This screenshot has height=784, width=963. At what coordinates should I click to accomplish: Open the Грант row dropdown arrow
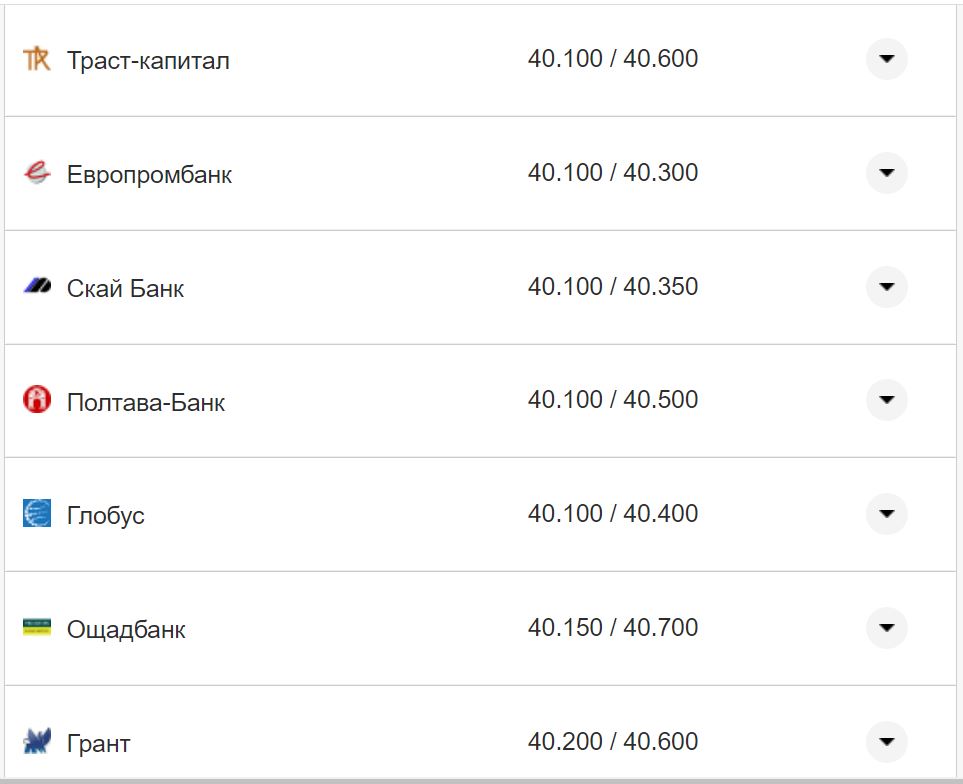tap(886, 742)
